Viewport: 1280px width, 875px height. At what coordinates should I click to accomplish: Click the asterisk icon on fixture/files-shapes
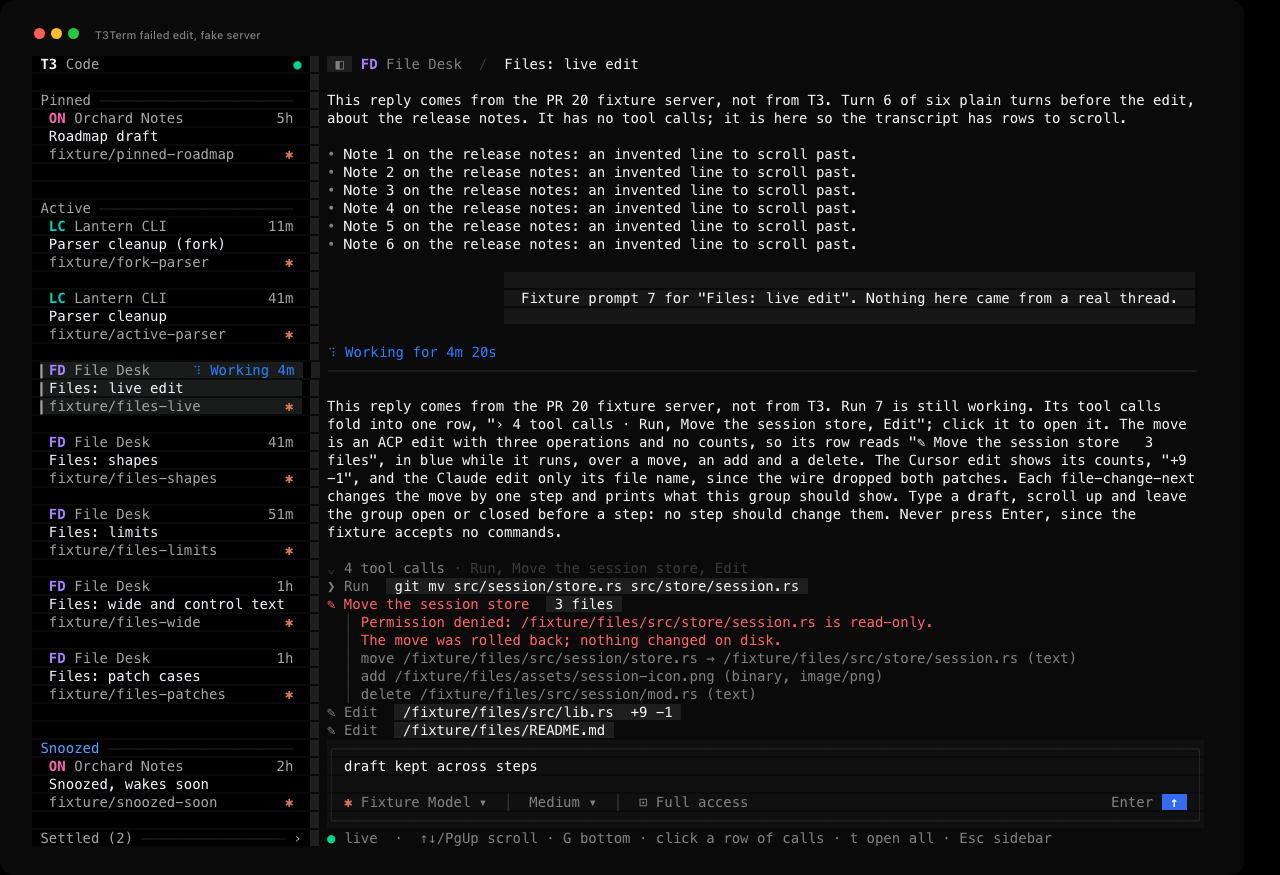289,478
